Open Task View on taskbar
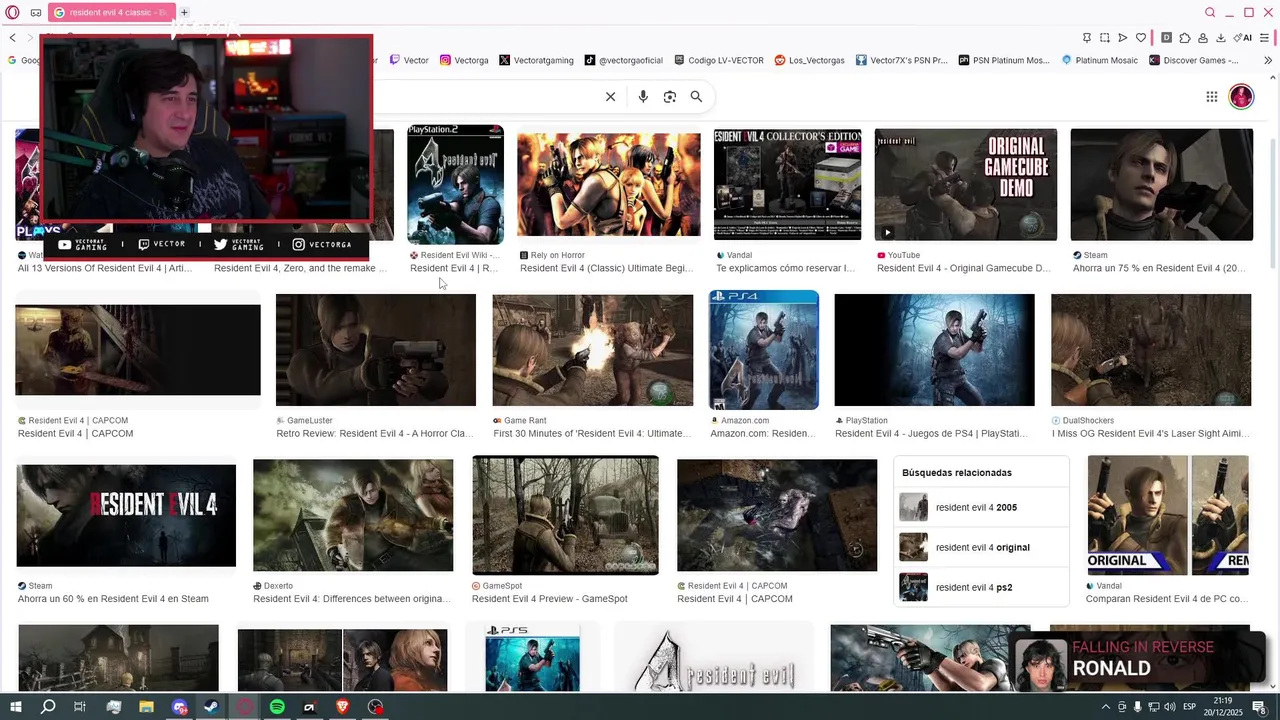 pyautogui.click(x=80, y=707)
